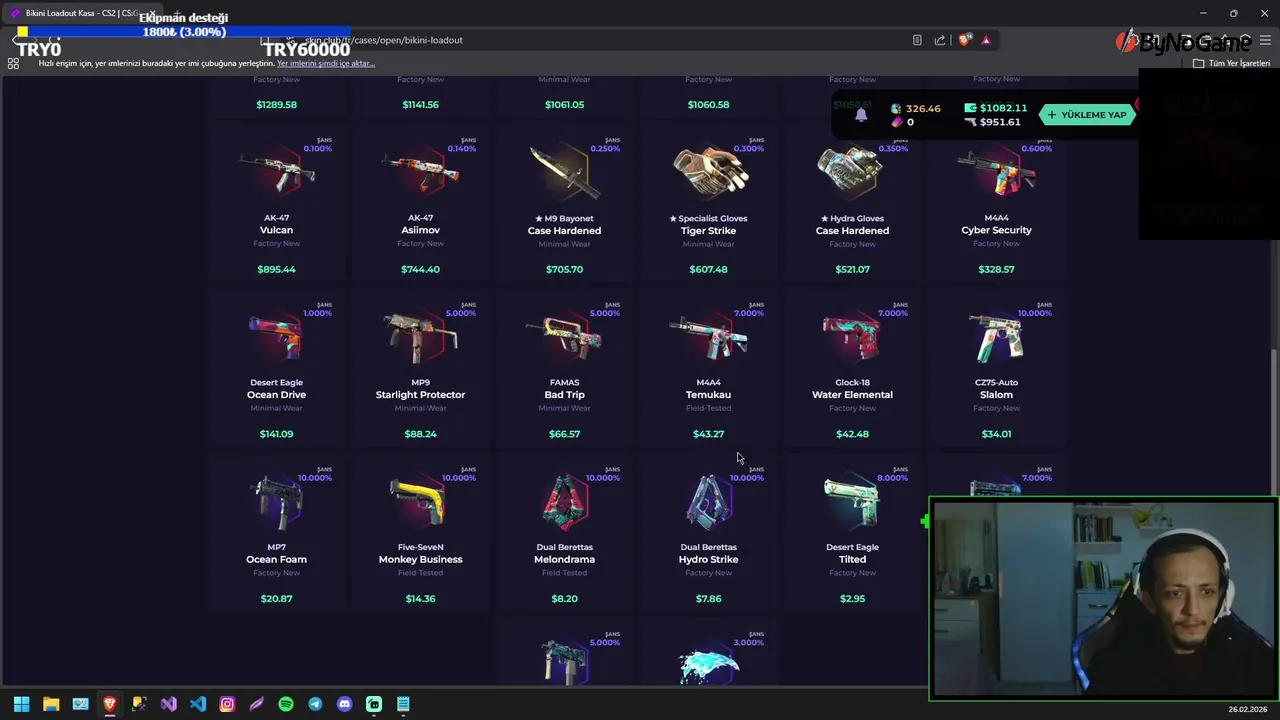This screenshot has width=1280, height=720.
Task: Click the Brave Rewards triangle icon
Action: coord(986,40)
